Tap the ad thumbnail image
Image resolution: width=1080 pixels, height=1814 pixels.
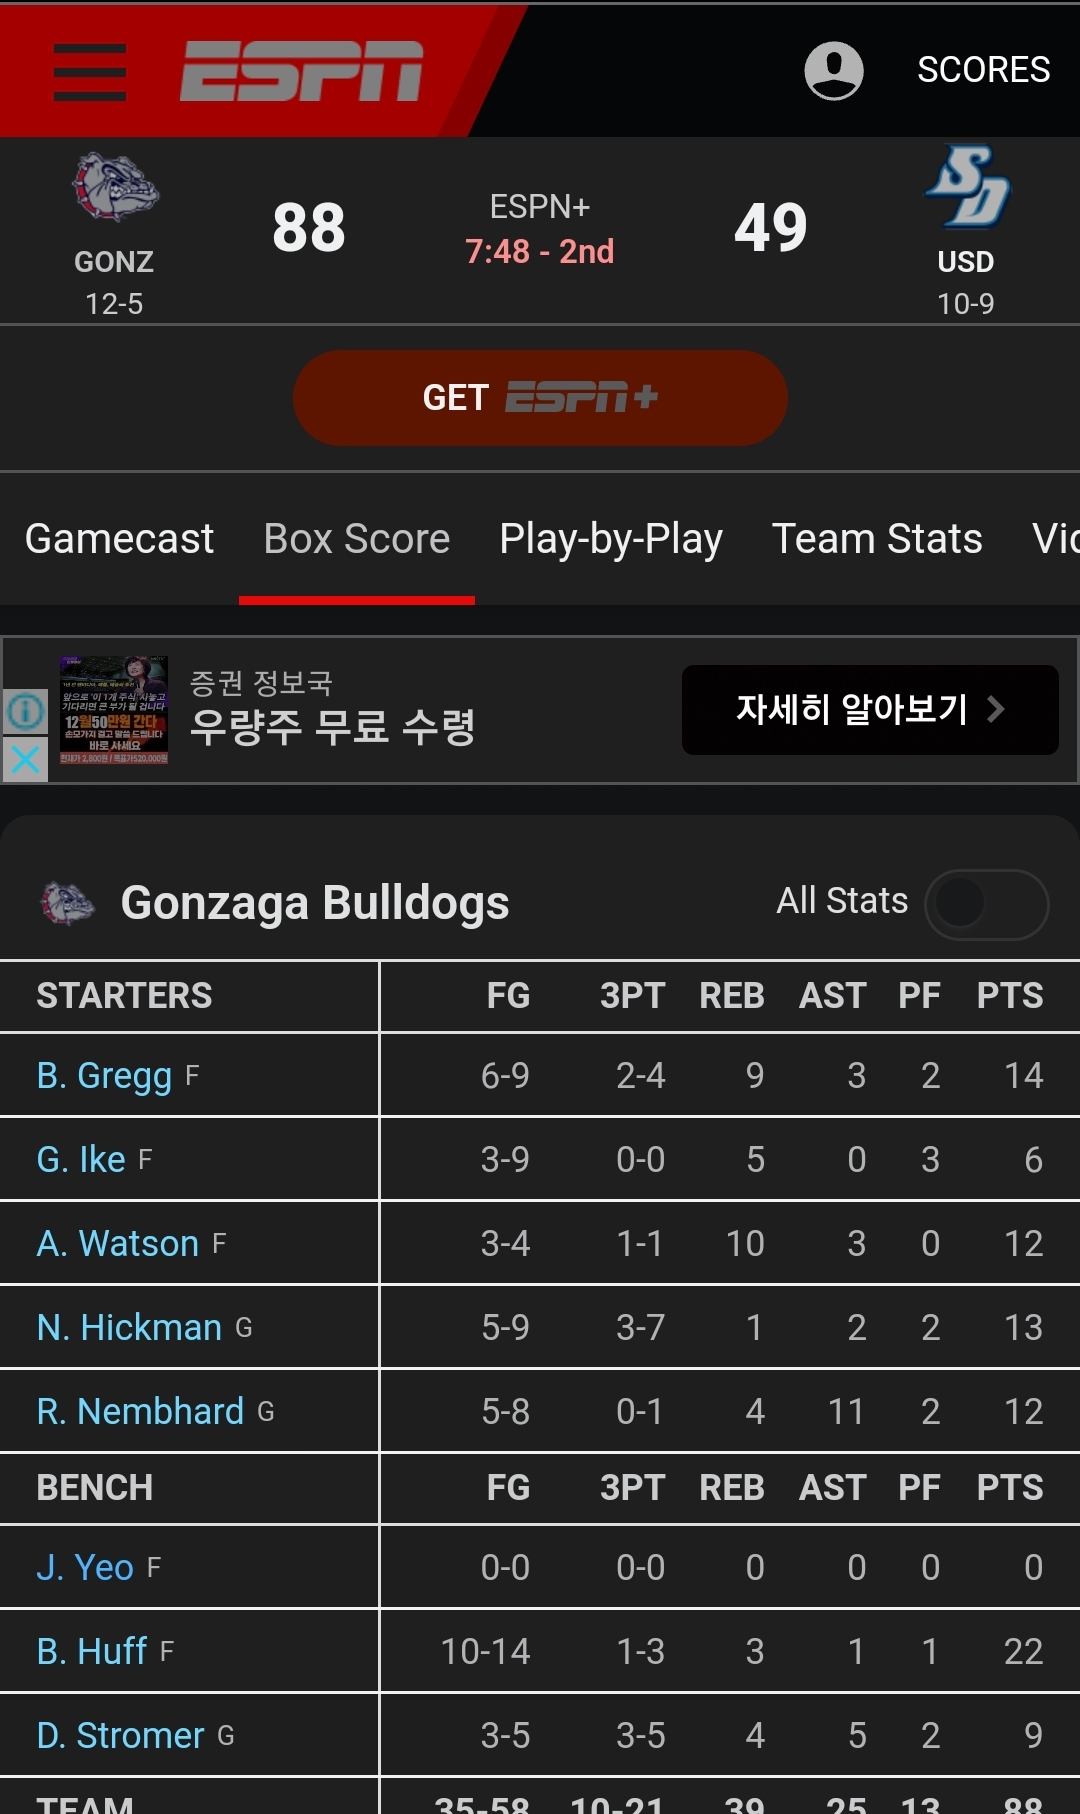pos(114,710)
